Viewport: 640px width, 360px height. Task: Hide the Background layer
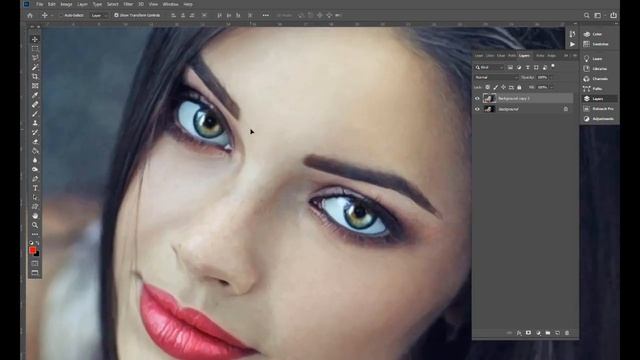coord(477,109)
